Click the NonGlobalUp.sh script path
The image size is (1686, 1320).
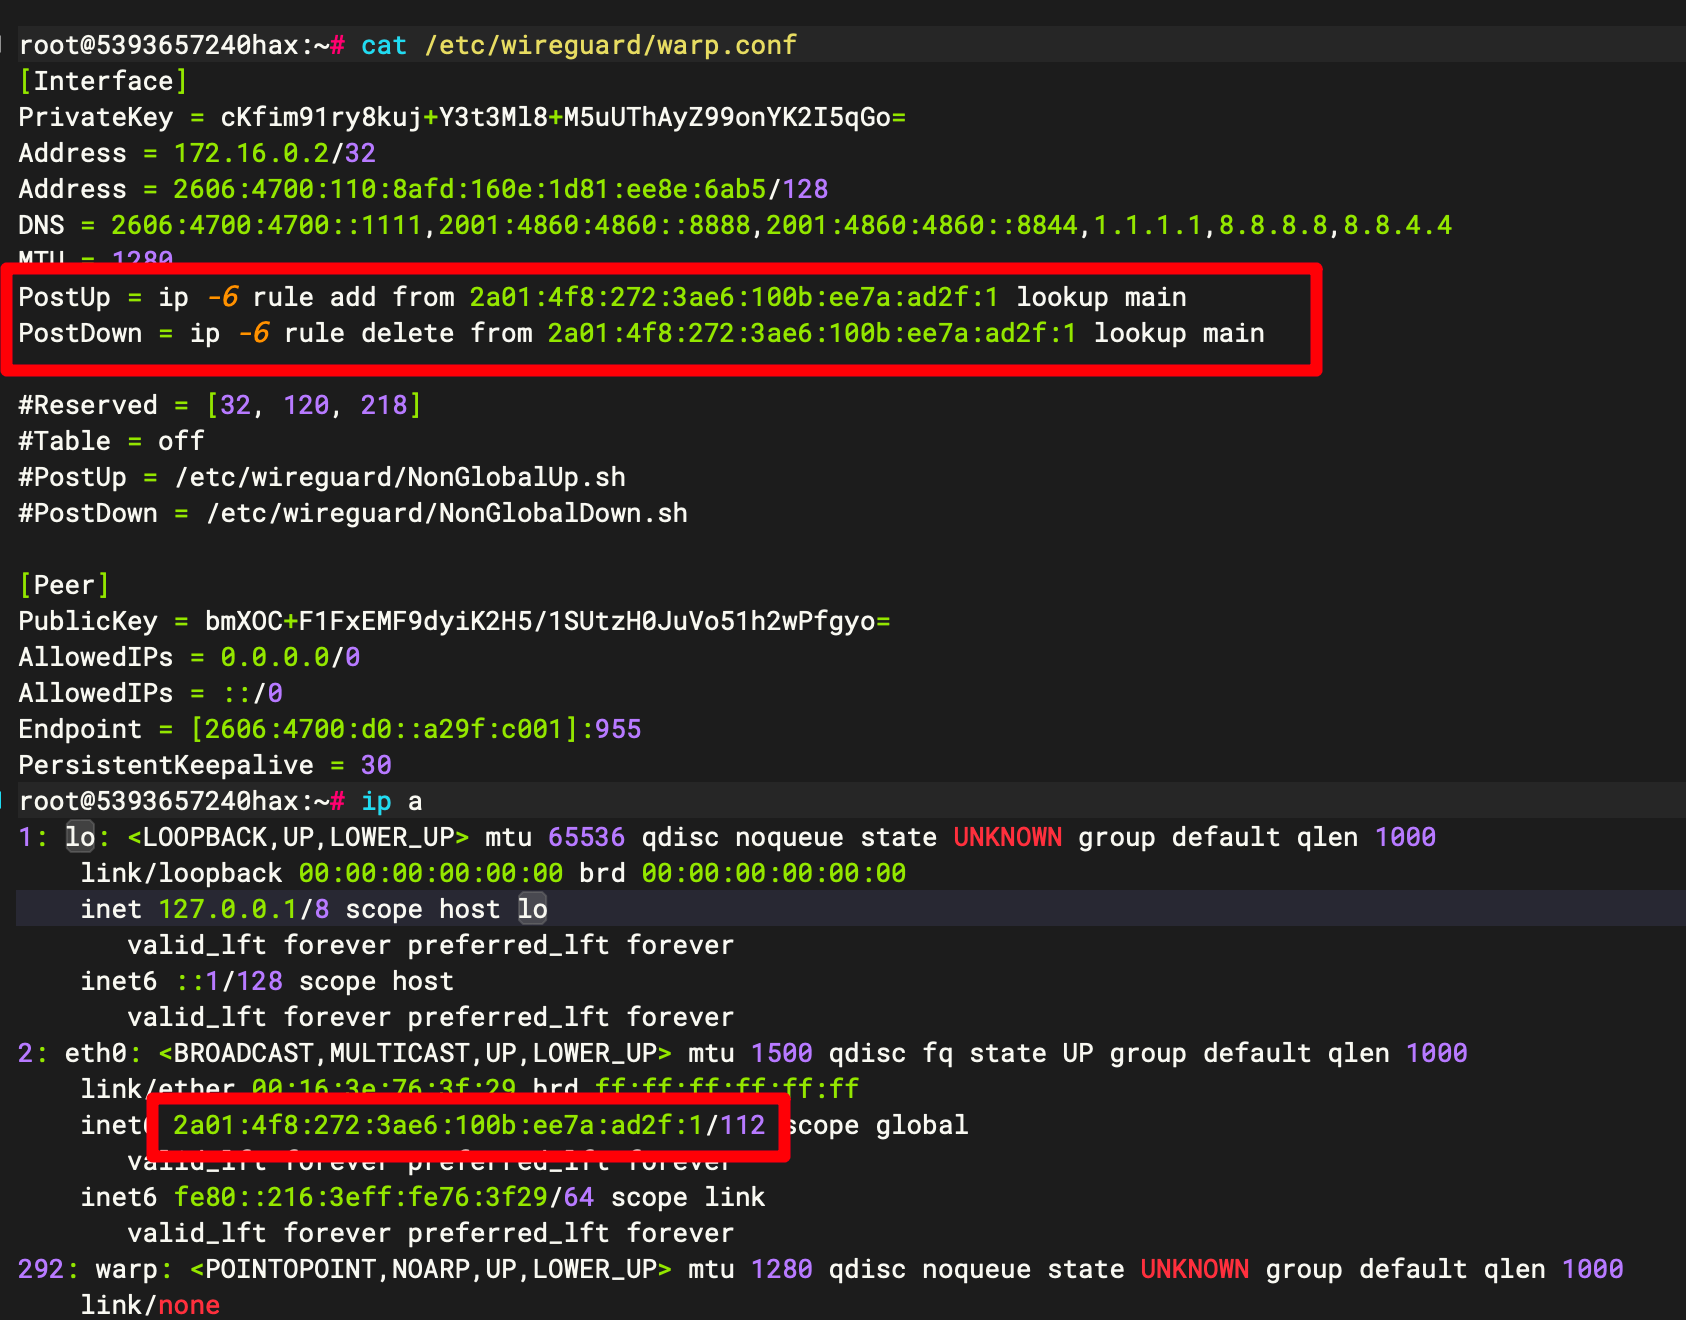pos(400,477)
